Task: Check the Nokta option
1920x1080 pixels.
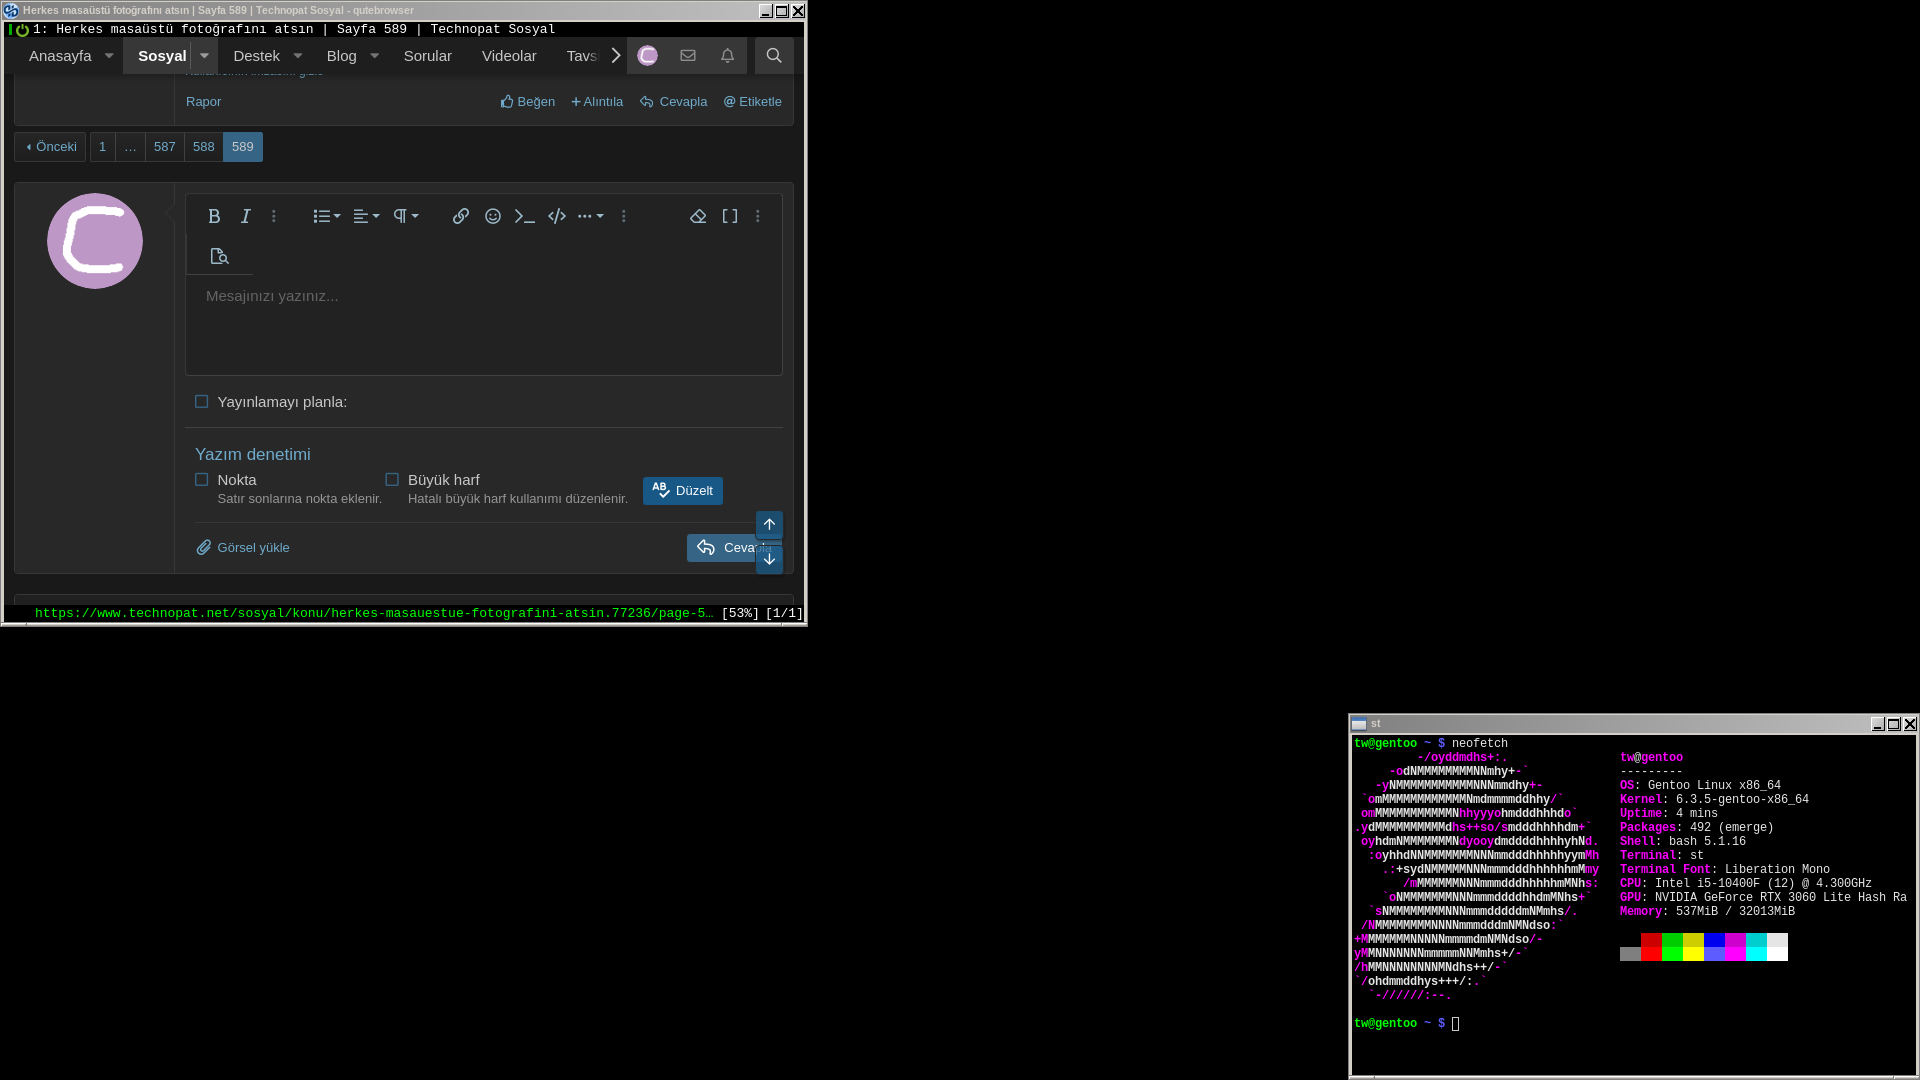Action: (x=202, y=480)
